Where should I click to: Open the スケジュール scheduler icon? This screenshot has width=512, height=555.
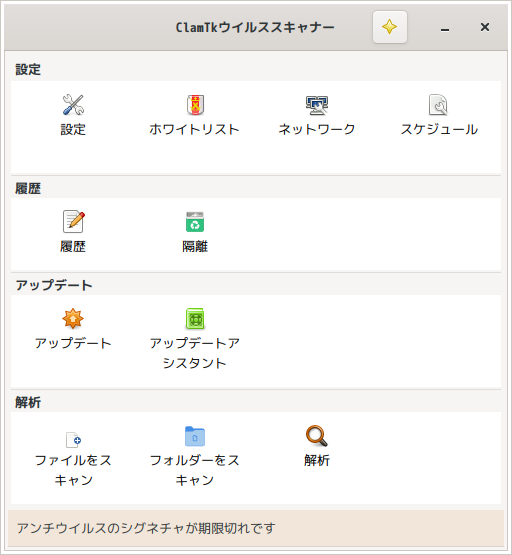438,105
